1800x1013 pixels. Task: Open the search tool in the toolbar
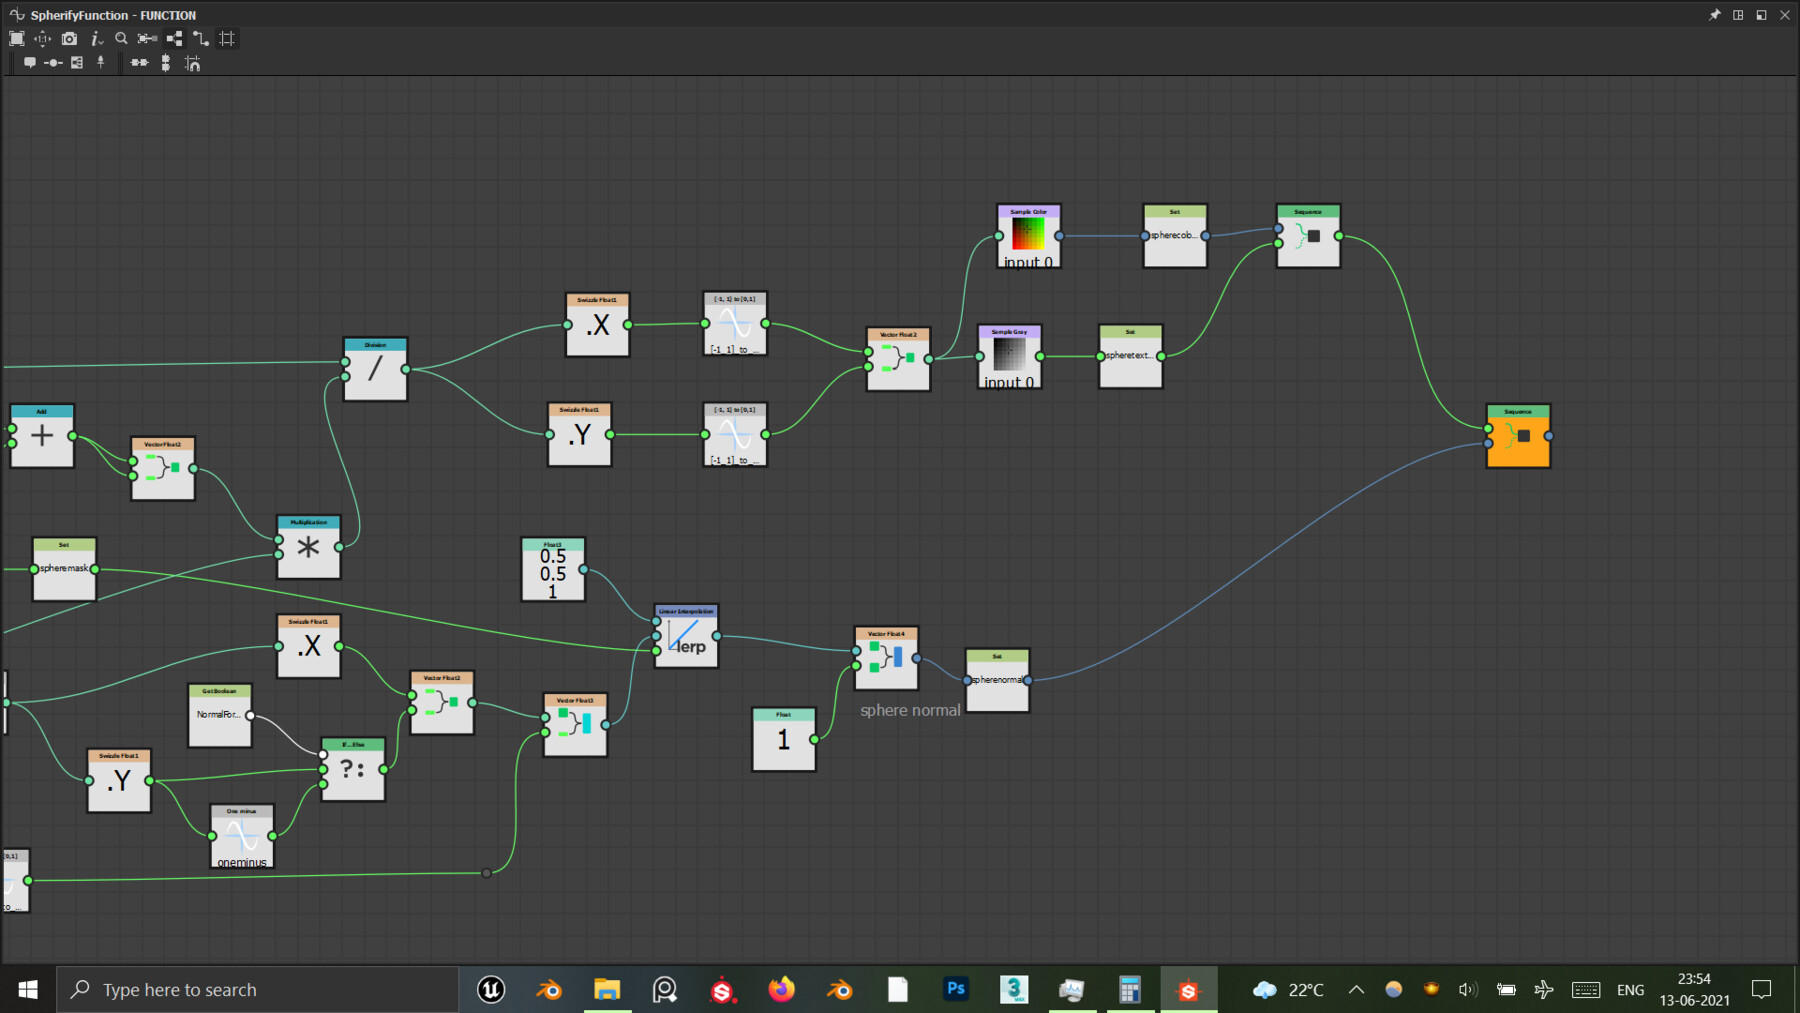point(120,38)
